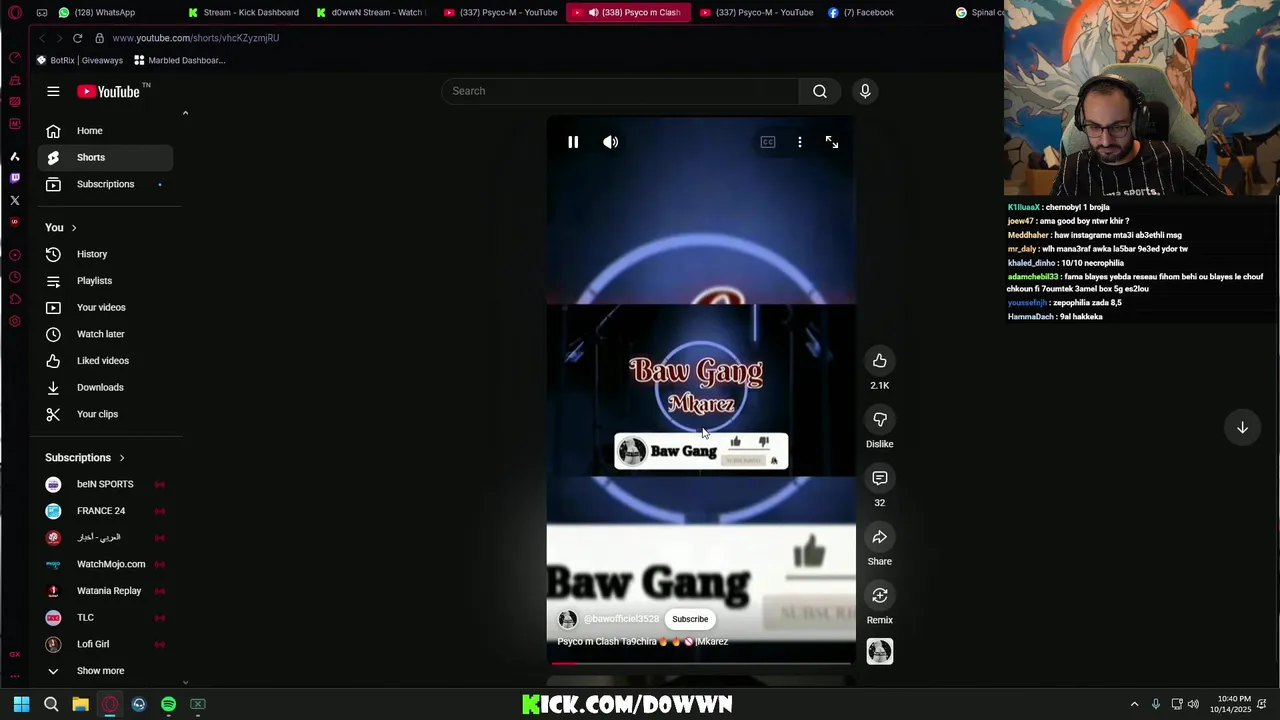Enter fullscreen for the short
This screenshot has height=720, width=1280.
(x=832, y=142)
